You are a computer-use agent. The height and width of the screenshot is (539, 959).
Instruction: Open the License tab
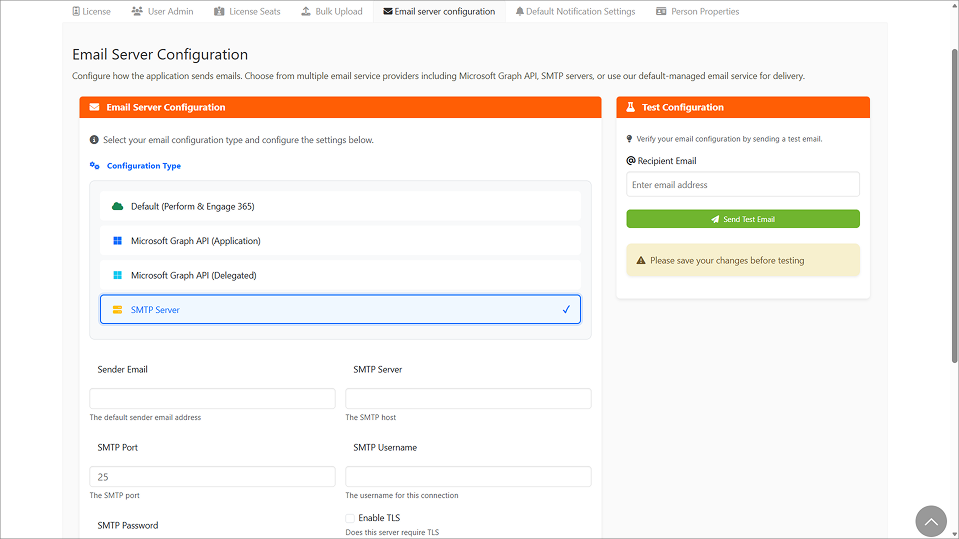(x=92, y=12)
